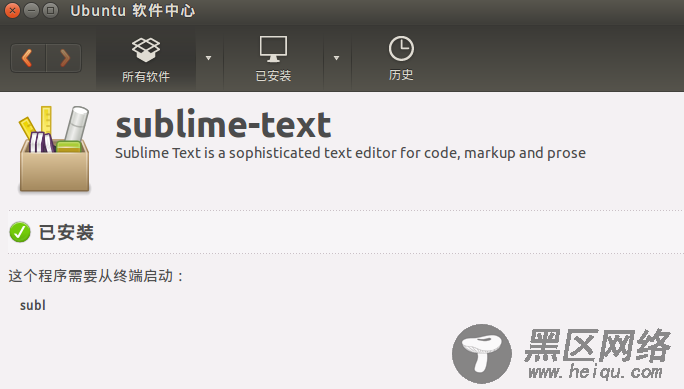Close the Ubuntu Software Center window
This screenshot has height=389, width=684.
[x=12, y=10]
